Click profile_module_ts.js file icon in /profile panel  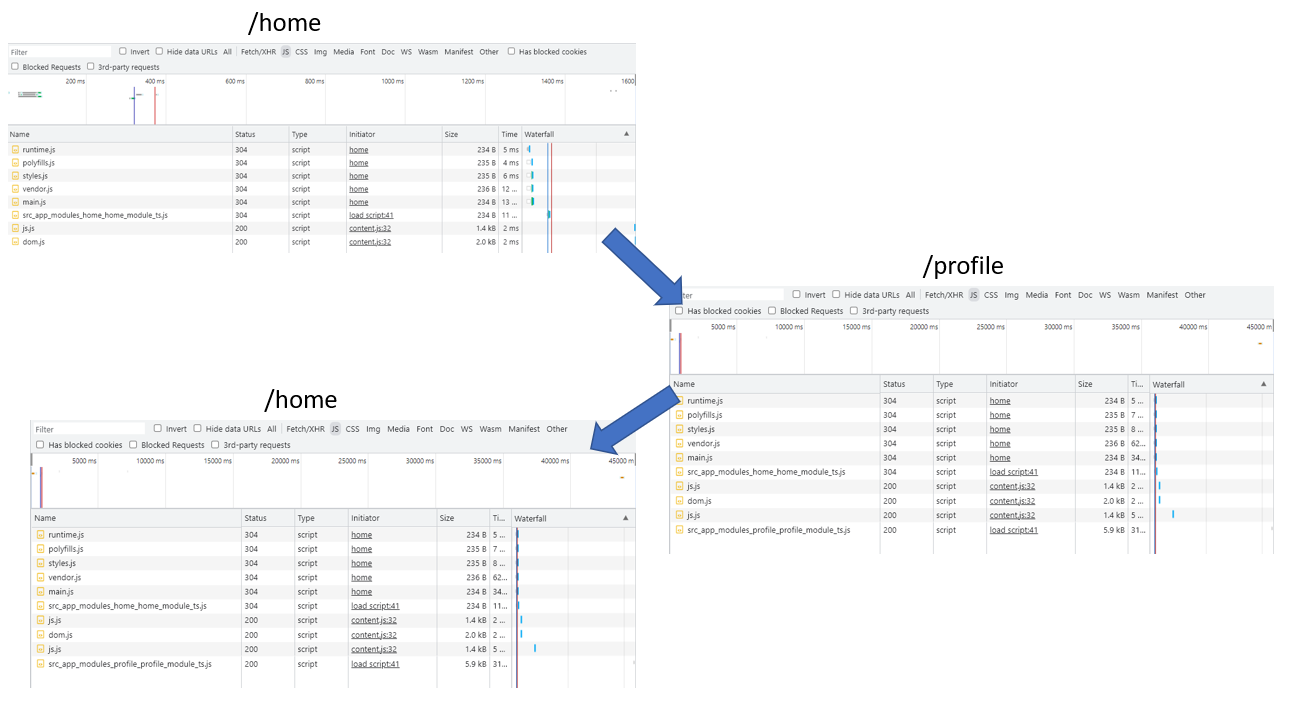coord(680,530)
